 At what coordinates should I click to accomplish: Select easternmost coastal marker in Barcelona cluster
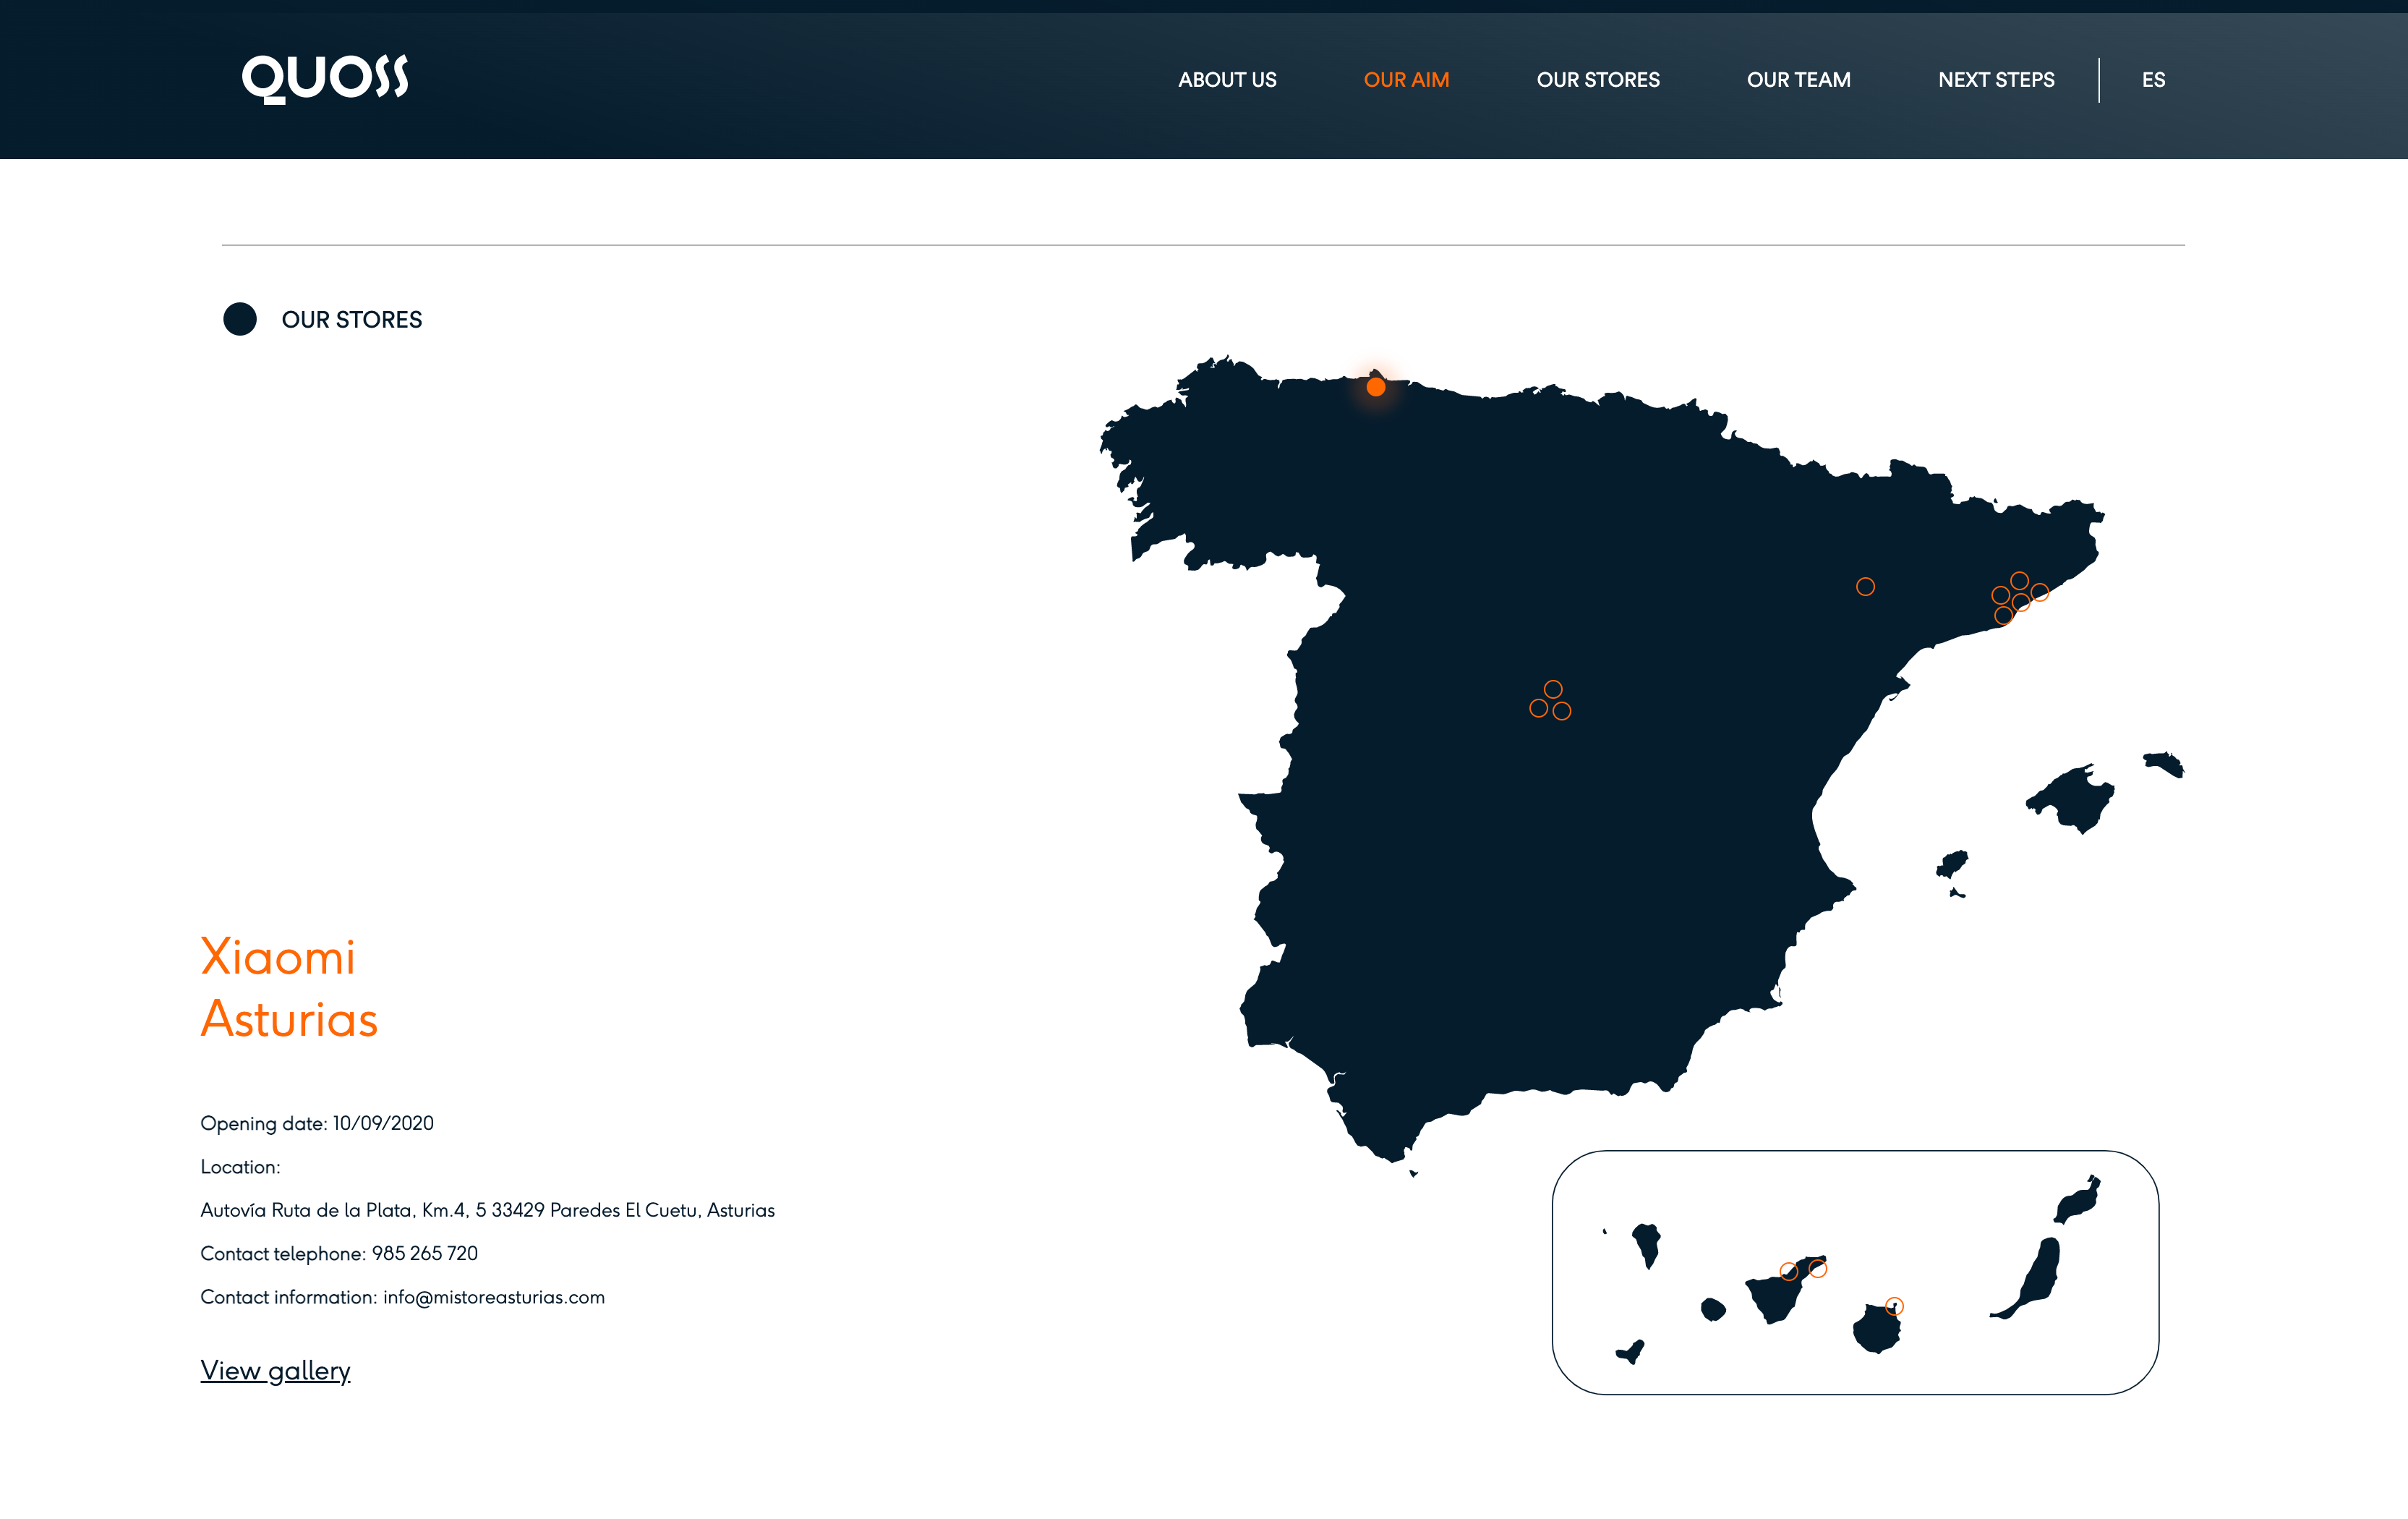coord(2040,593)
